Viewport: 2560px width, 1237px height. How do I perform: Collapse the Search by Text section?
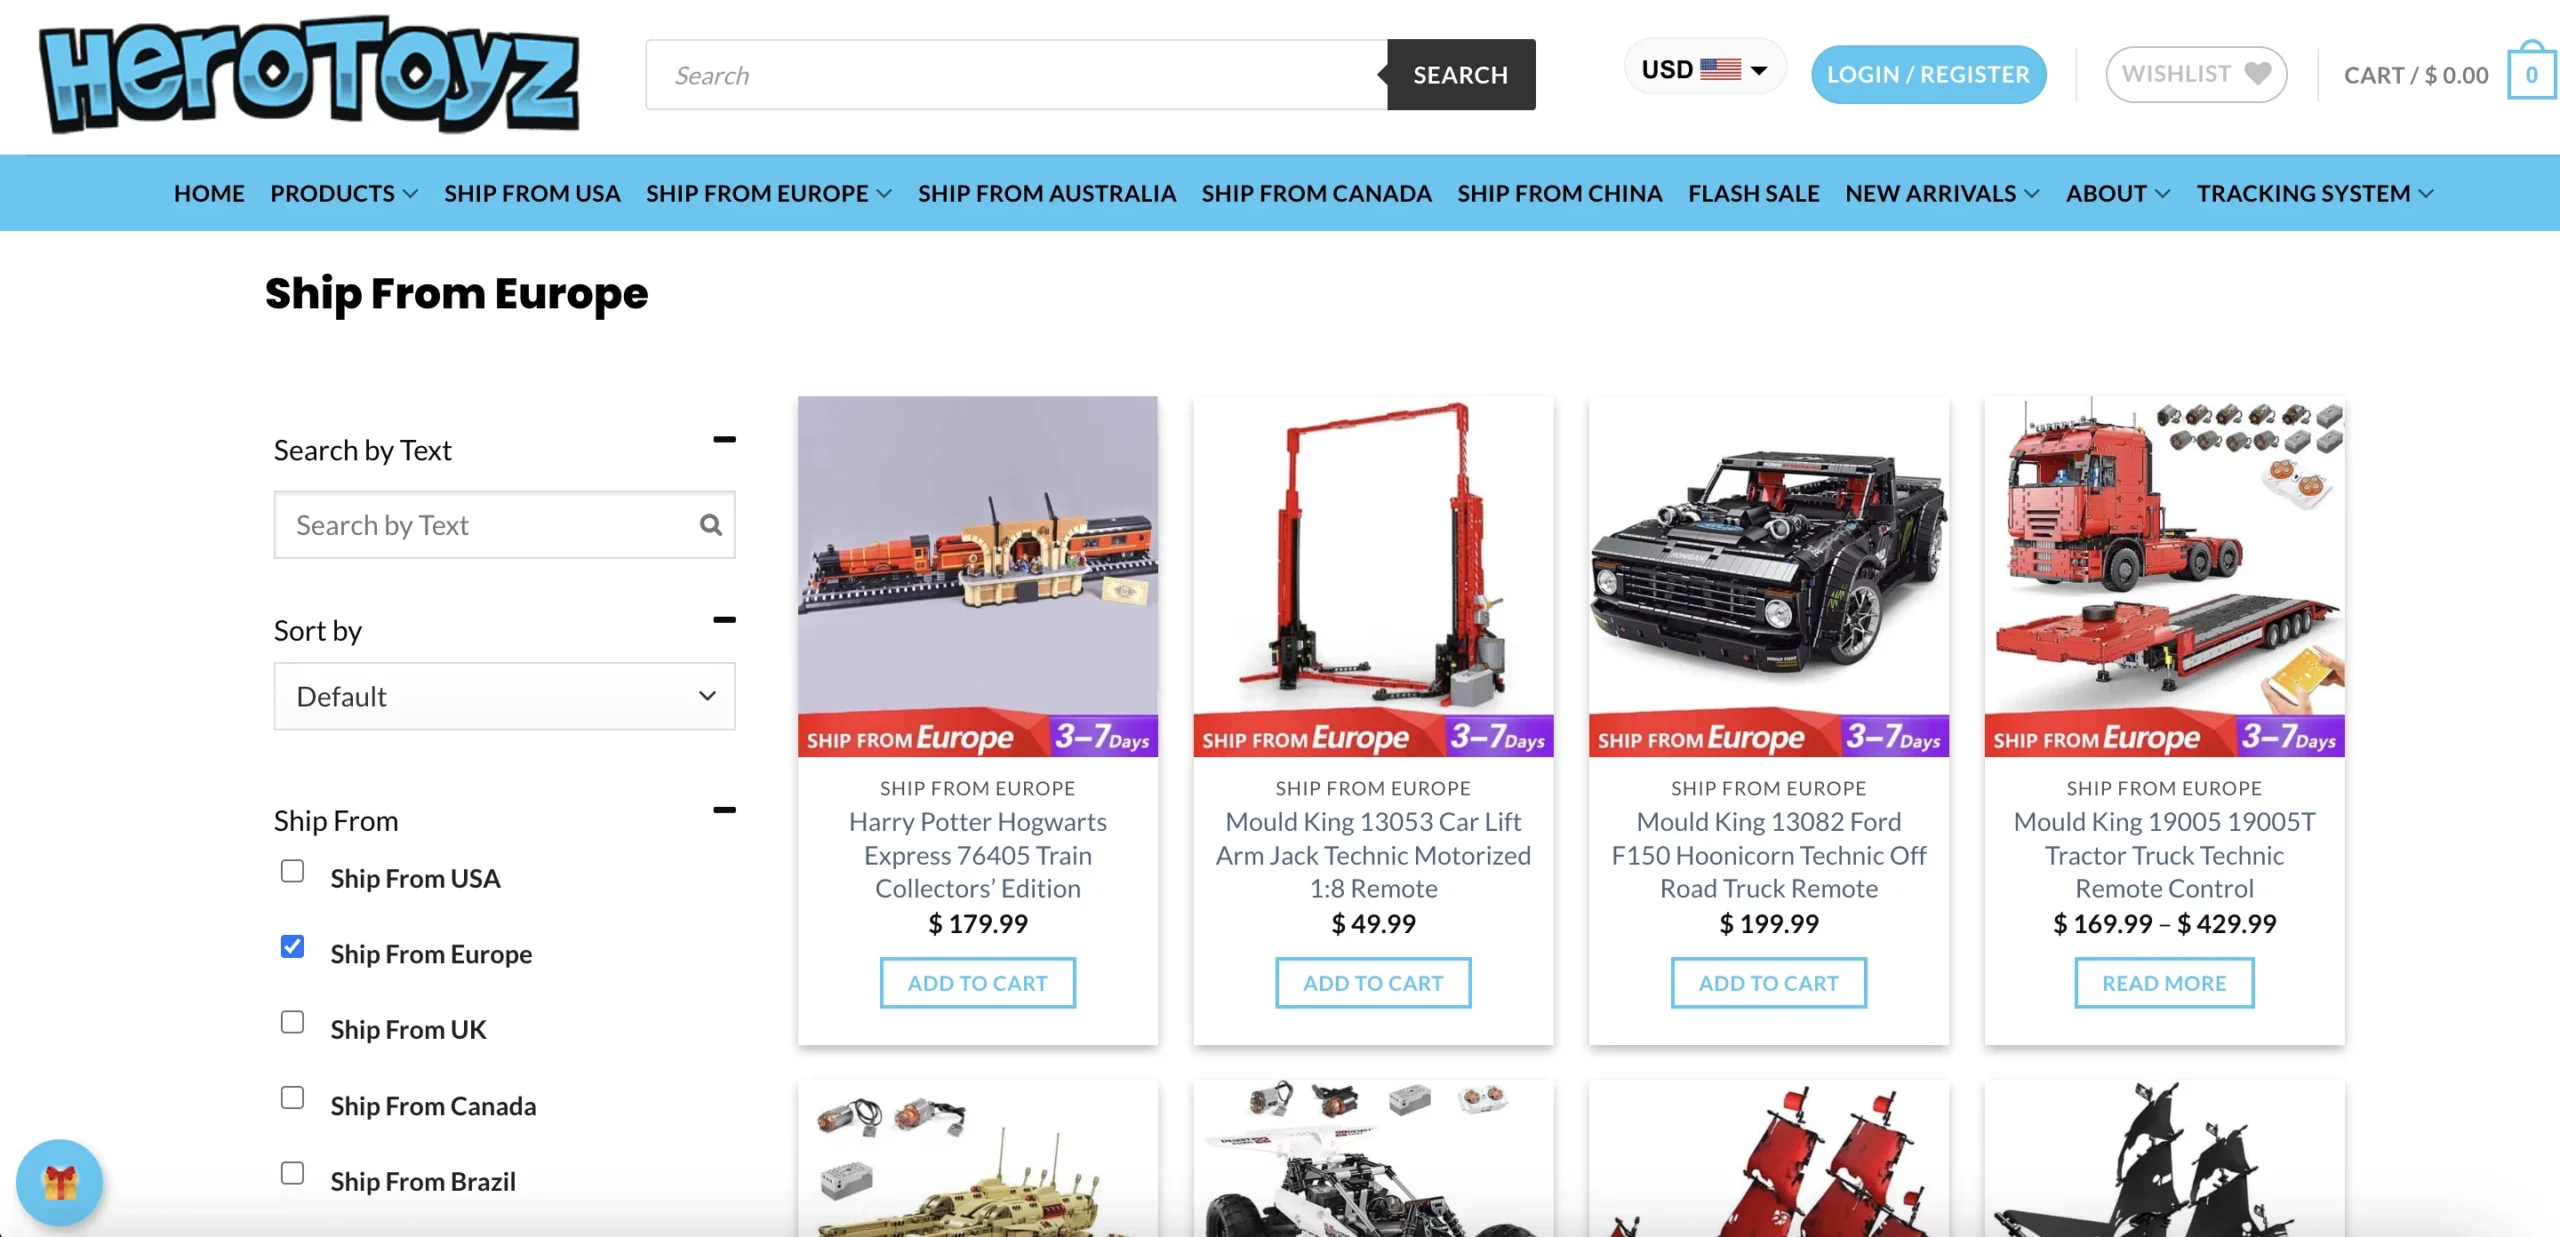tap(724, 439)
